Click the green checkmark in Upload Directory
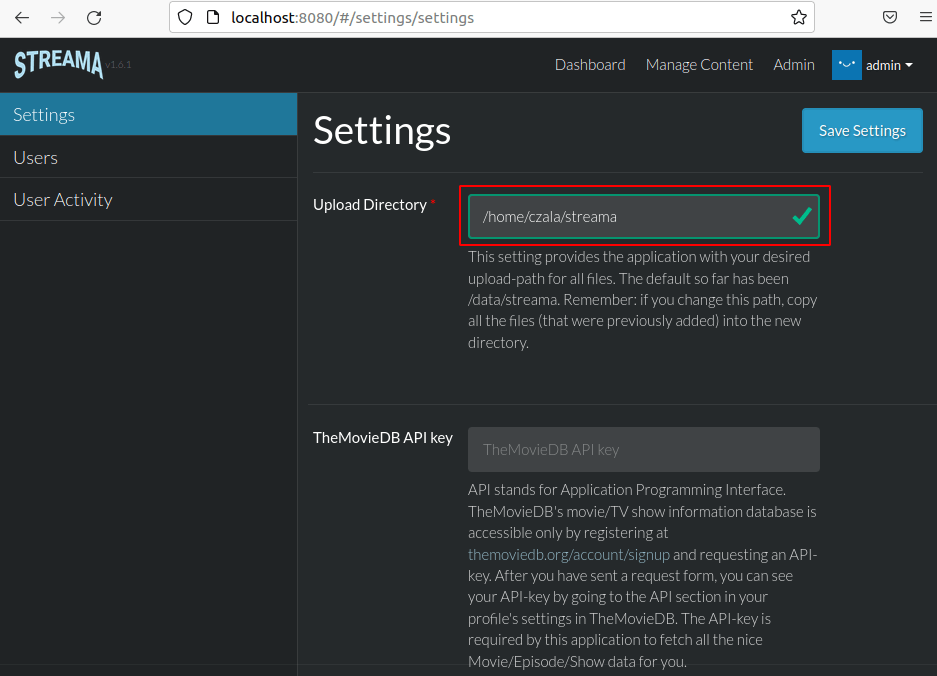The image size is (937, 676). pos(801,216)
